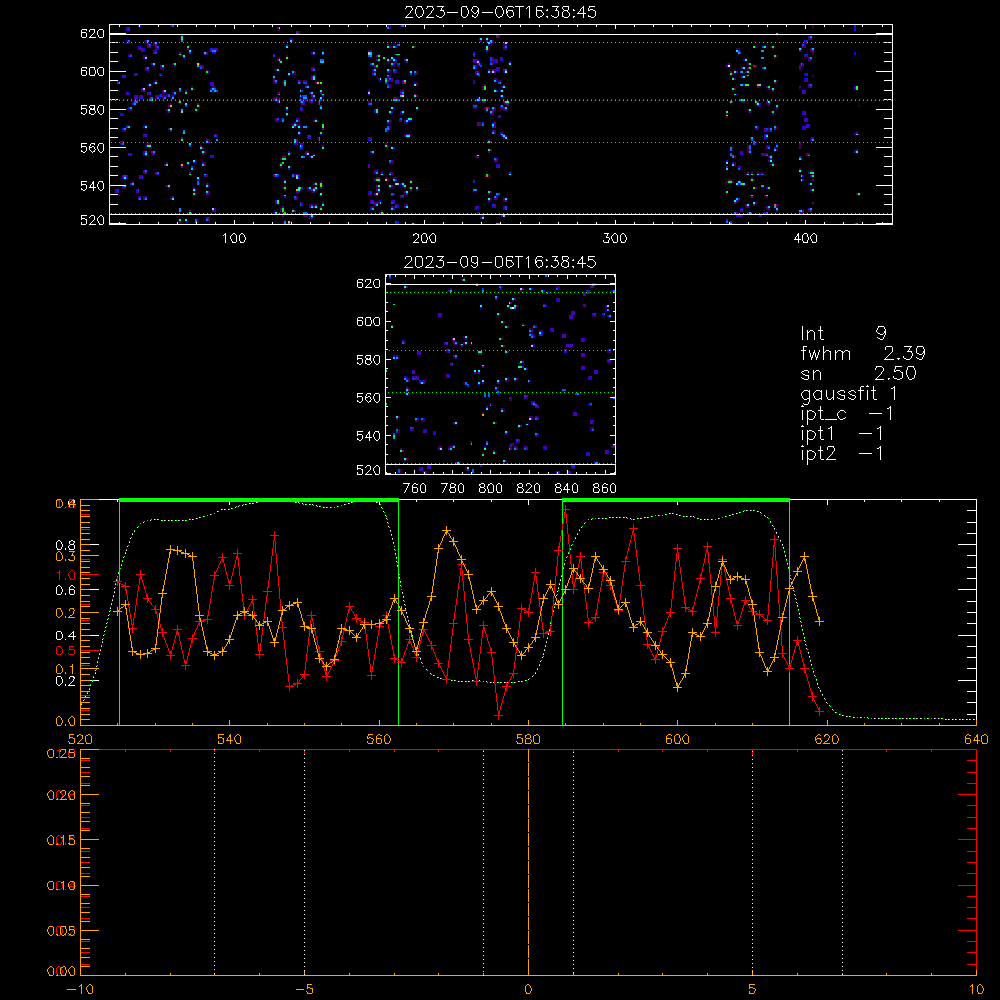
Task: Select the 'sn 2.50' readout
Action: click(858, 374)
